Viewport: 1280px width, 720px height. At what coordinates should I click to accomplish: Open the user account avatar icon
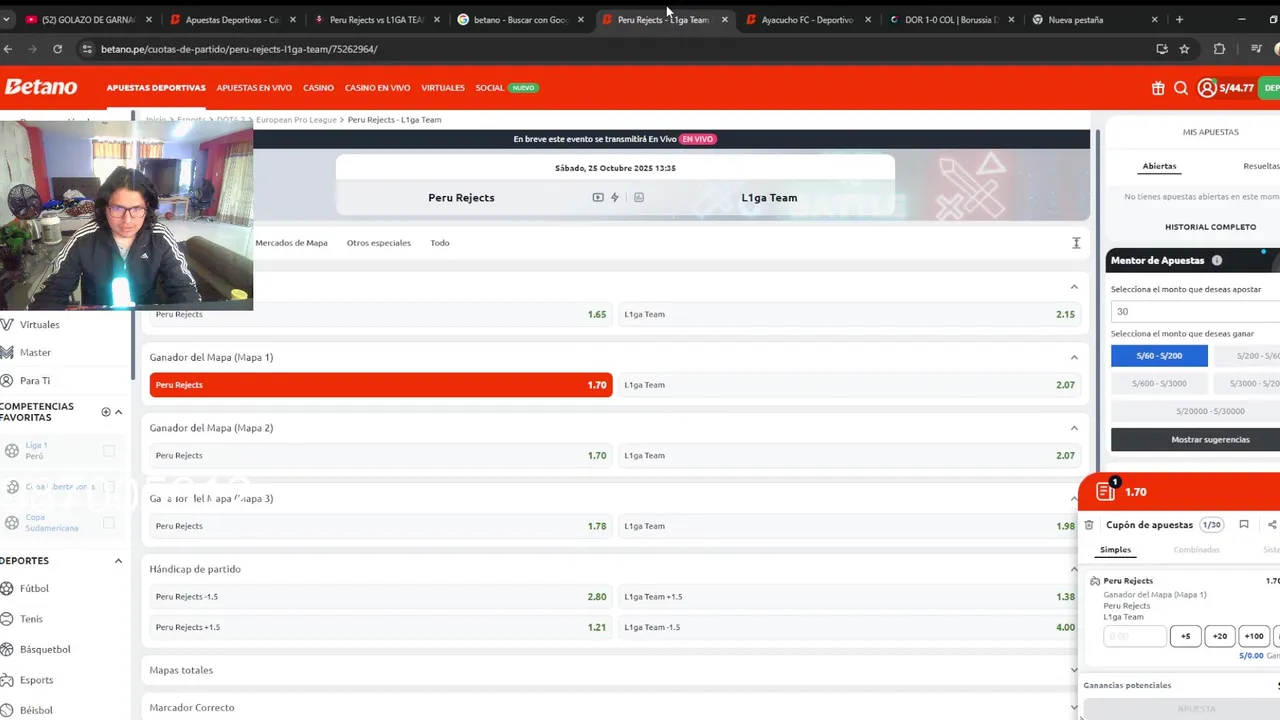pyautogui.click(x=1207, y=88)
